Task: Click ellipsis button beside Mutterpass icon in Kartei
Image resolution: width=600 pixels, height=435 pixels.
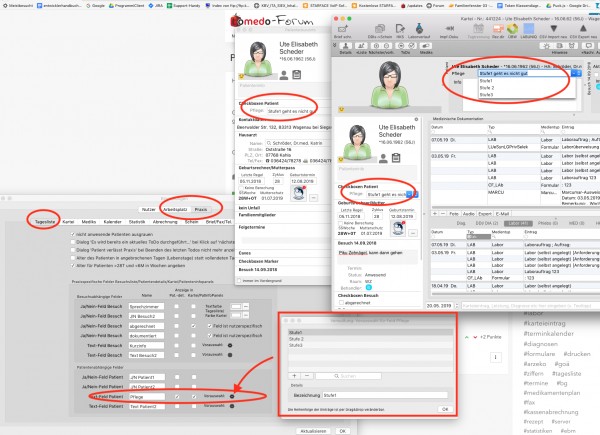Action: pyautogui.click(x=412, y=233)
